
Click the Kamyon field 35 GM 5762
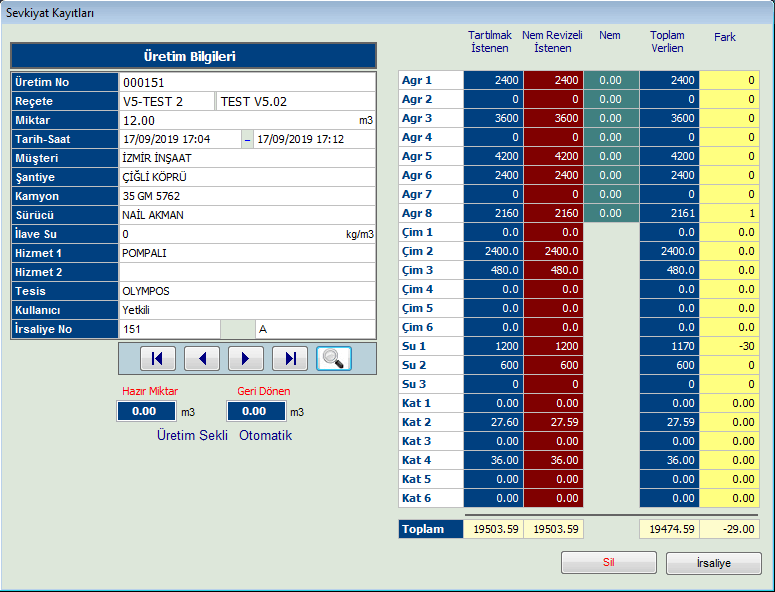247,196
